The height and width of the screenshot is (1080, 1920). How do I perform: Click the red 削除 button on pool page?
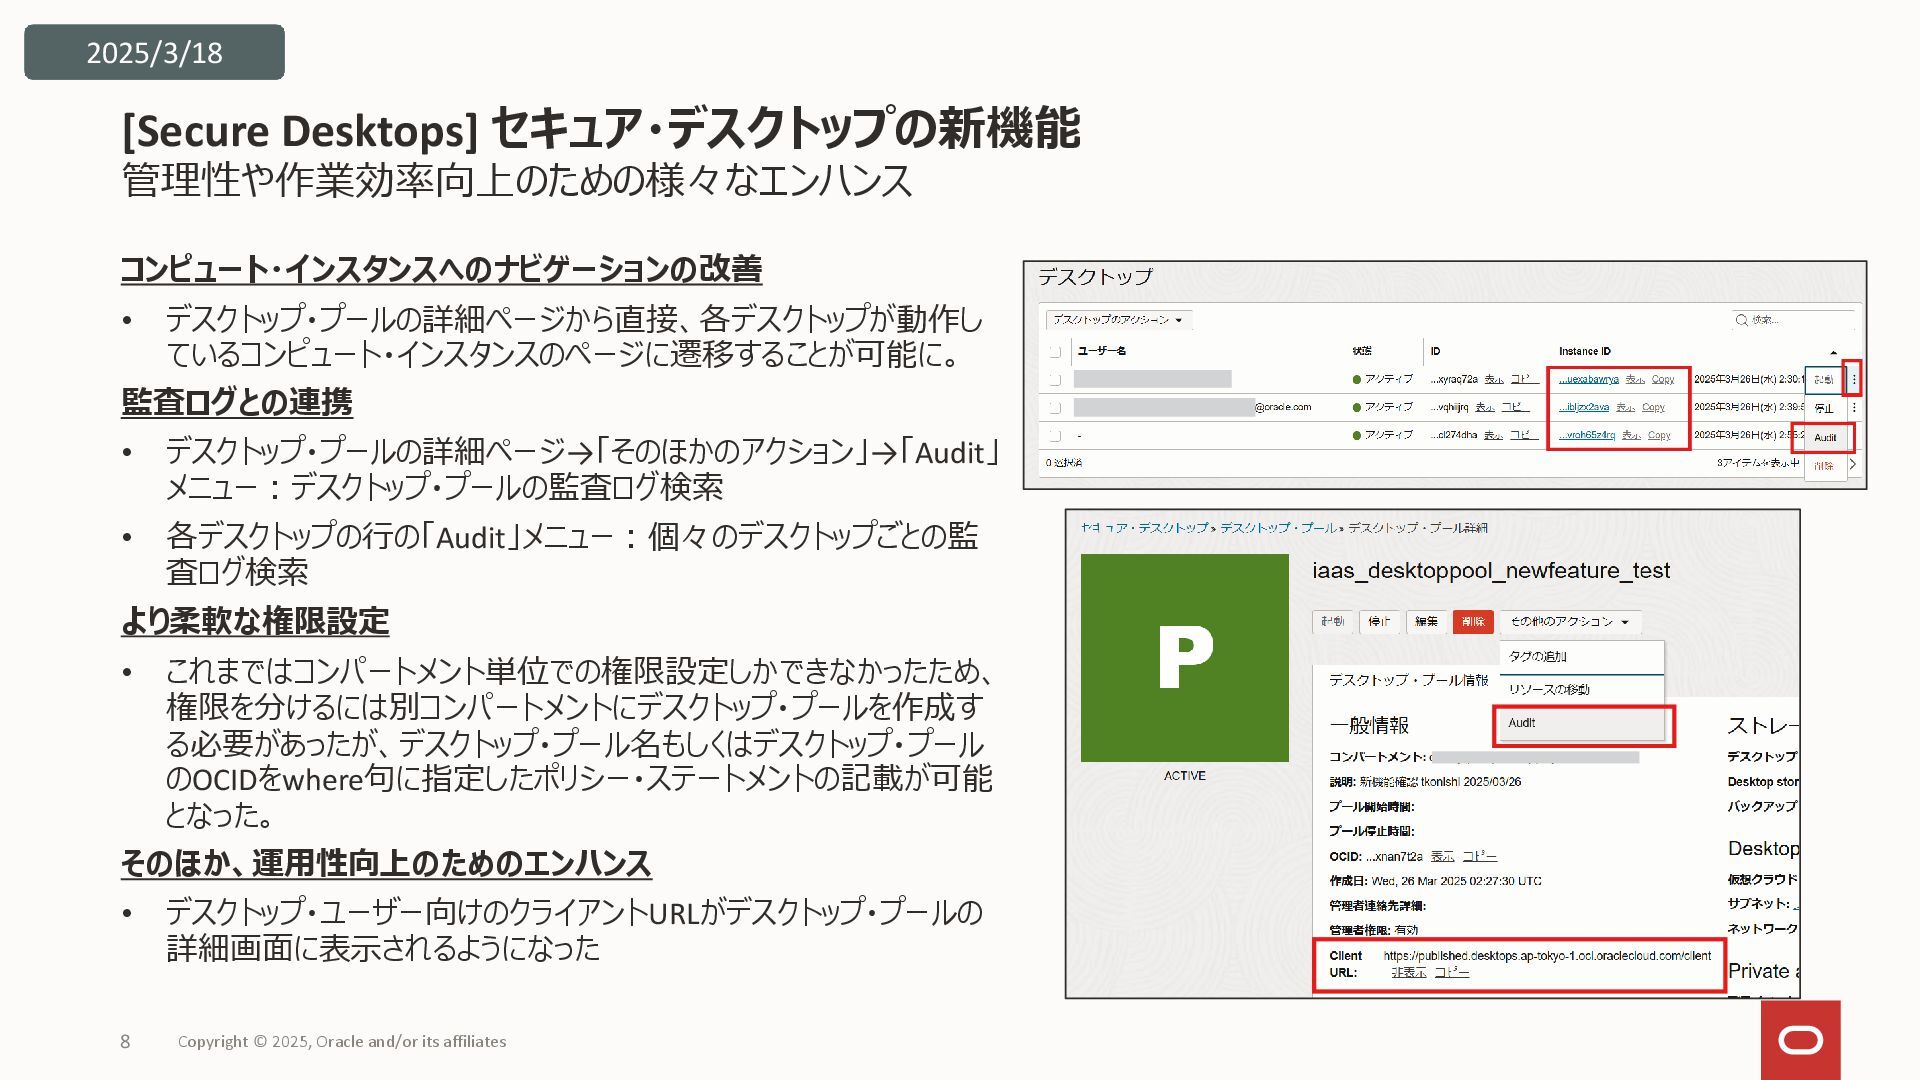[x=1472, y=622]
